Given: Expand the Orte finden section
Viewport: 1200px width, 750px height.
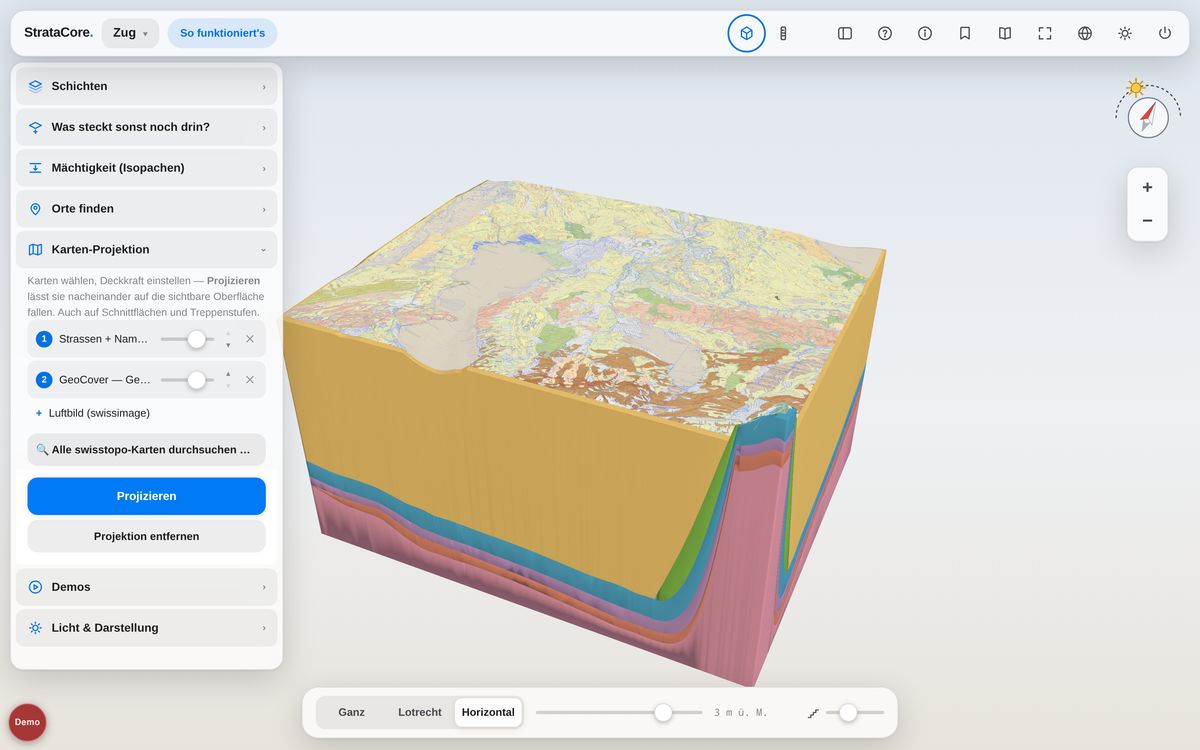Looking at the screenshot, I should pos(147,209).
